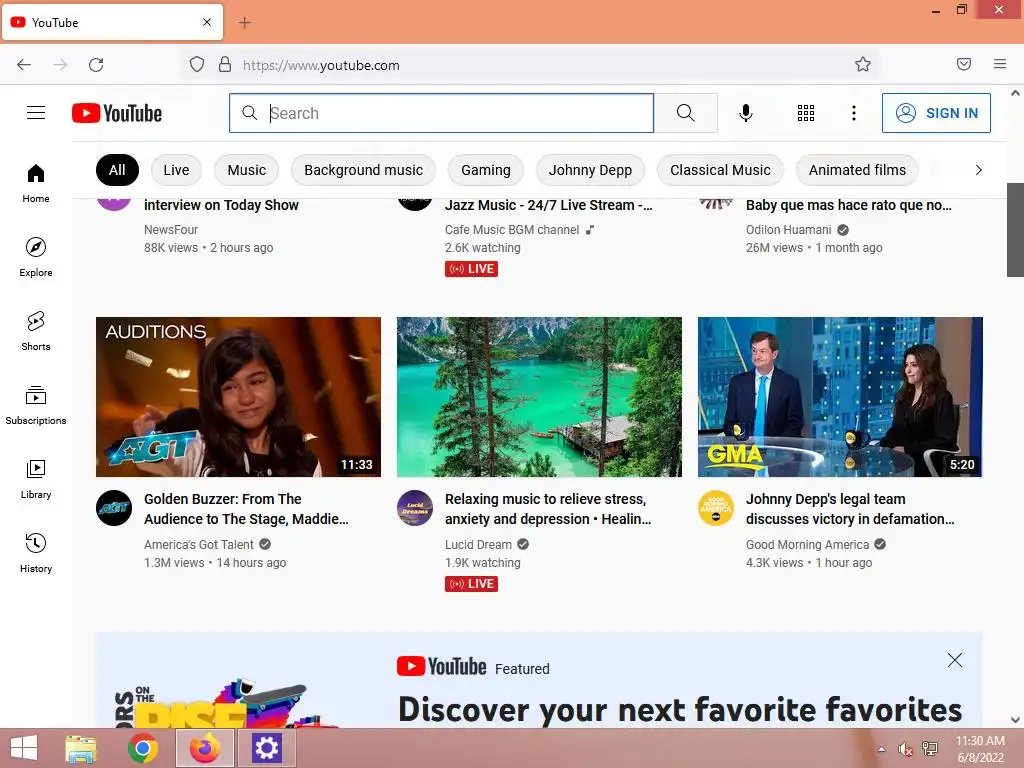The width and height of the screenshot is (1024, 768).
Task: Click the SIGN IN button
Action: point(936,113)
